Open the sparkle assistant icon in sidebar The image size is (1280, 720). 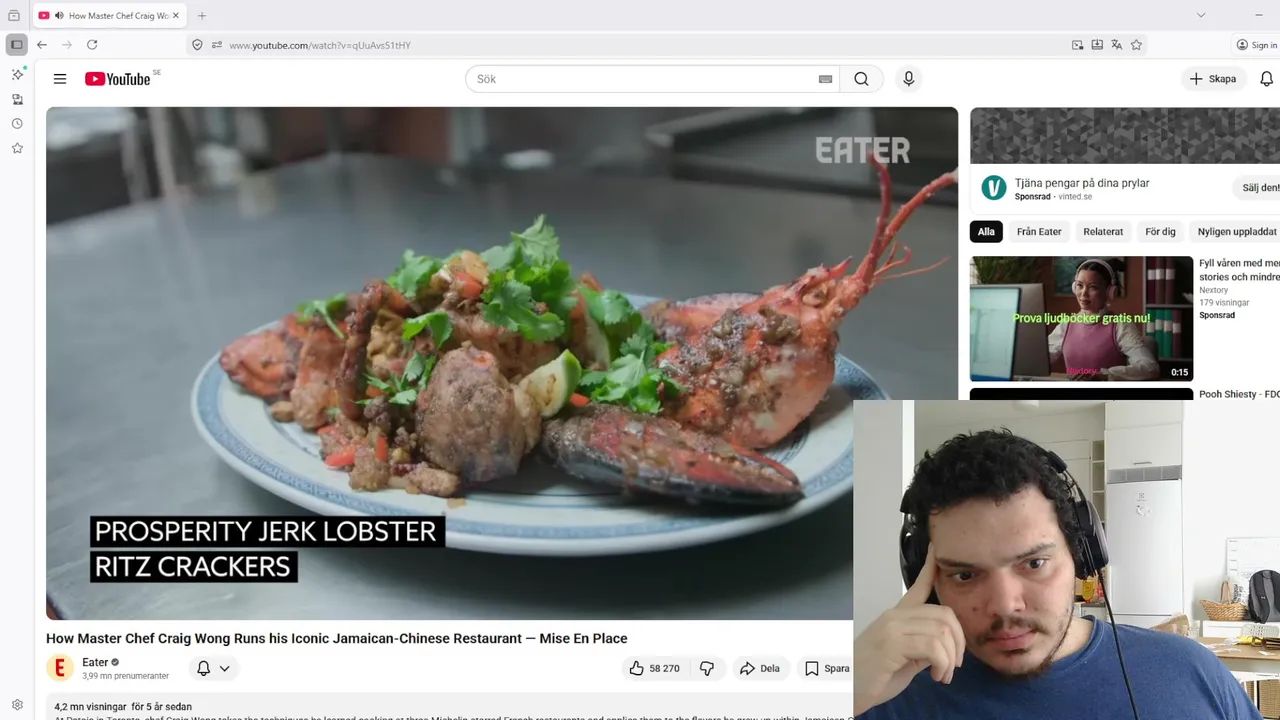coord(17,75)
